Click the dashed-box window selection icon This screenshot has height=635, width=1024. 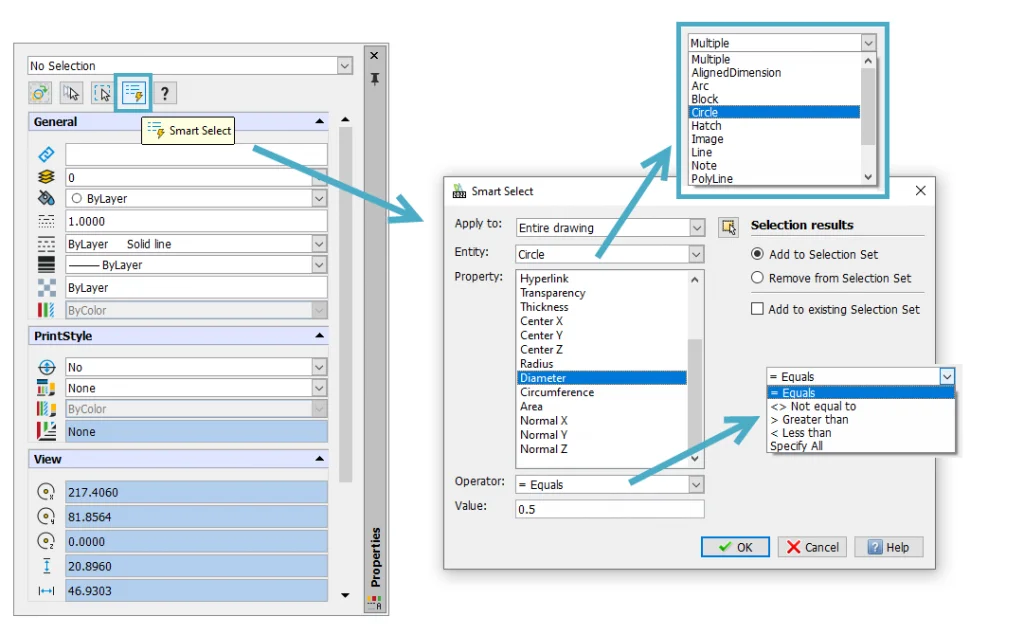coord(101,93)
